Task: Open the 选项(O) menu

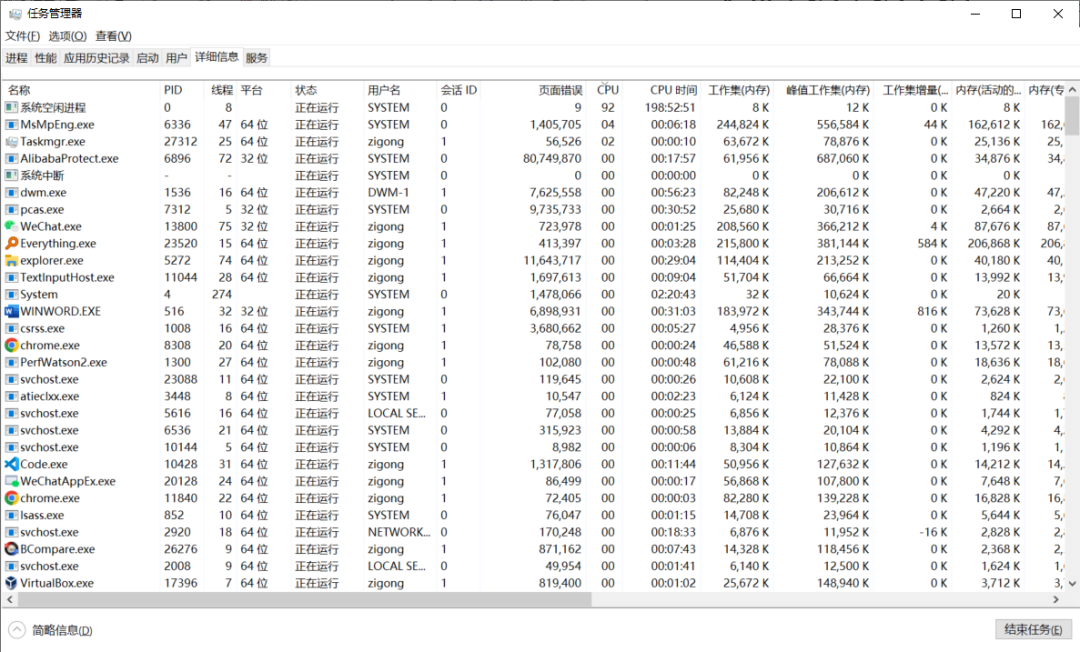Action: (68, 36)
